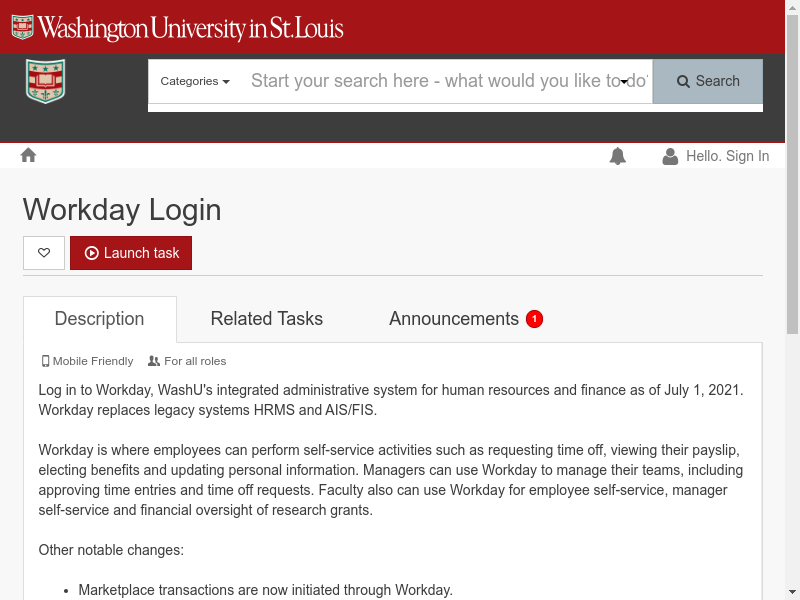Click Hello. Sign In link
The height and width of the screenshot is (600, 800).
[728, 156]
